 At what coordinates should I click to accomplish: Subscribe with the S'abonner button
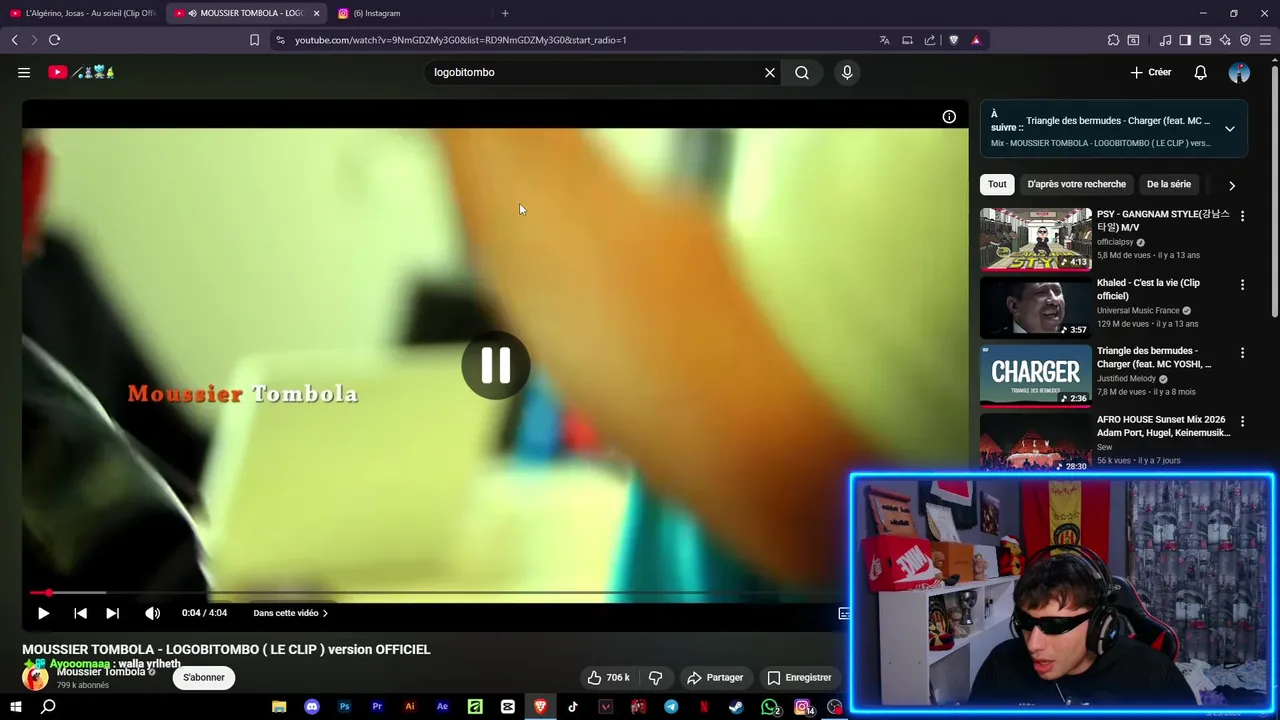coord(204,677)
